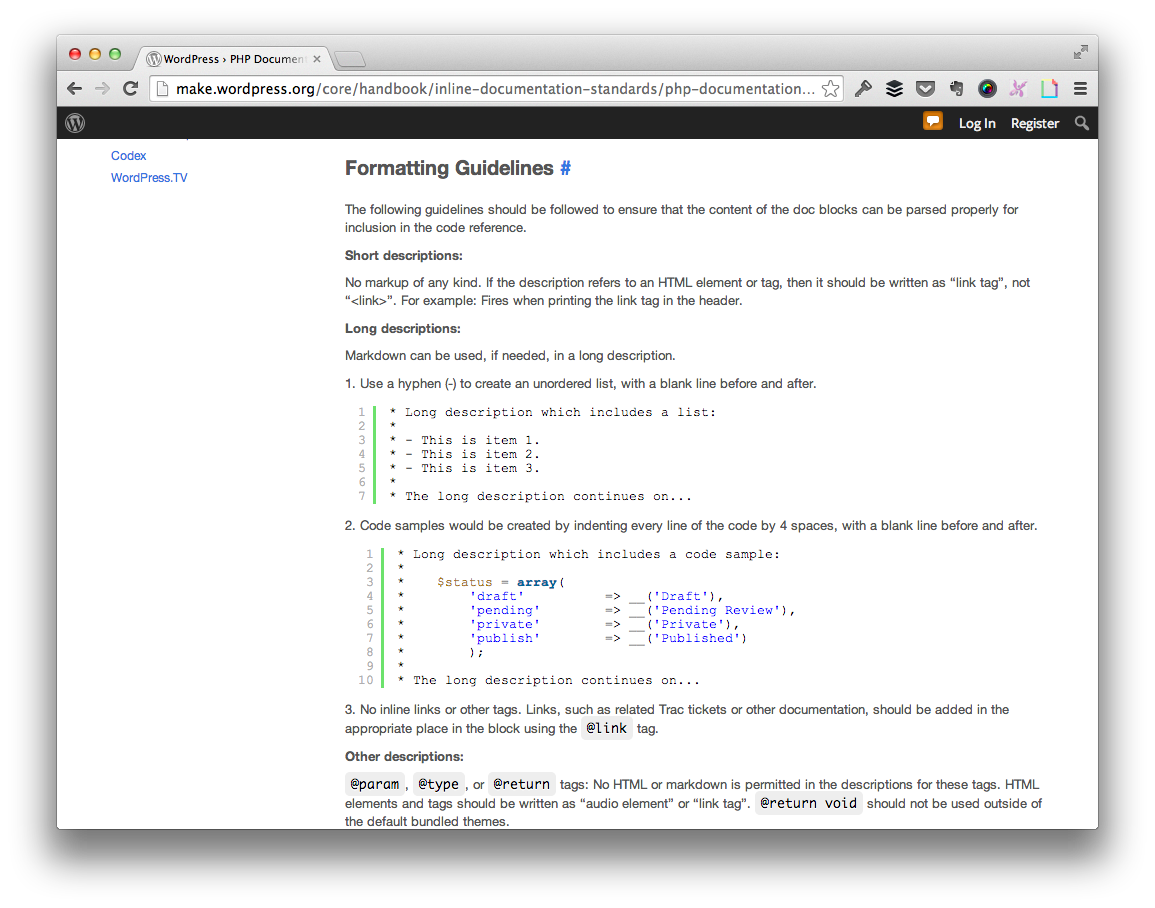Save page with the Pocket extension
This screenshot has height=908, width=1155.
925,88
